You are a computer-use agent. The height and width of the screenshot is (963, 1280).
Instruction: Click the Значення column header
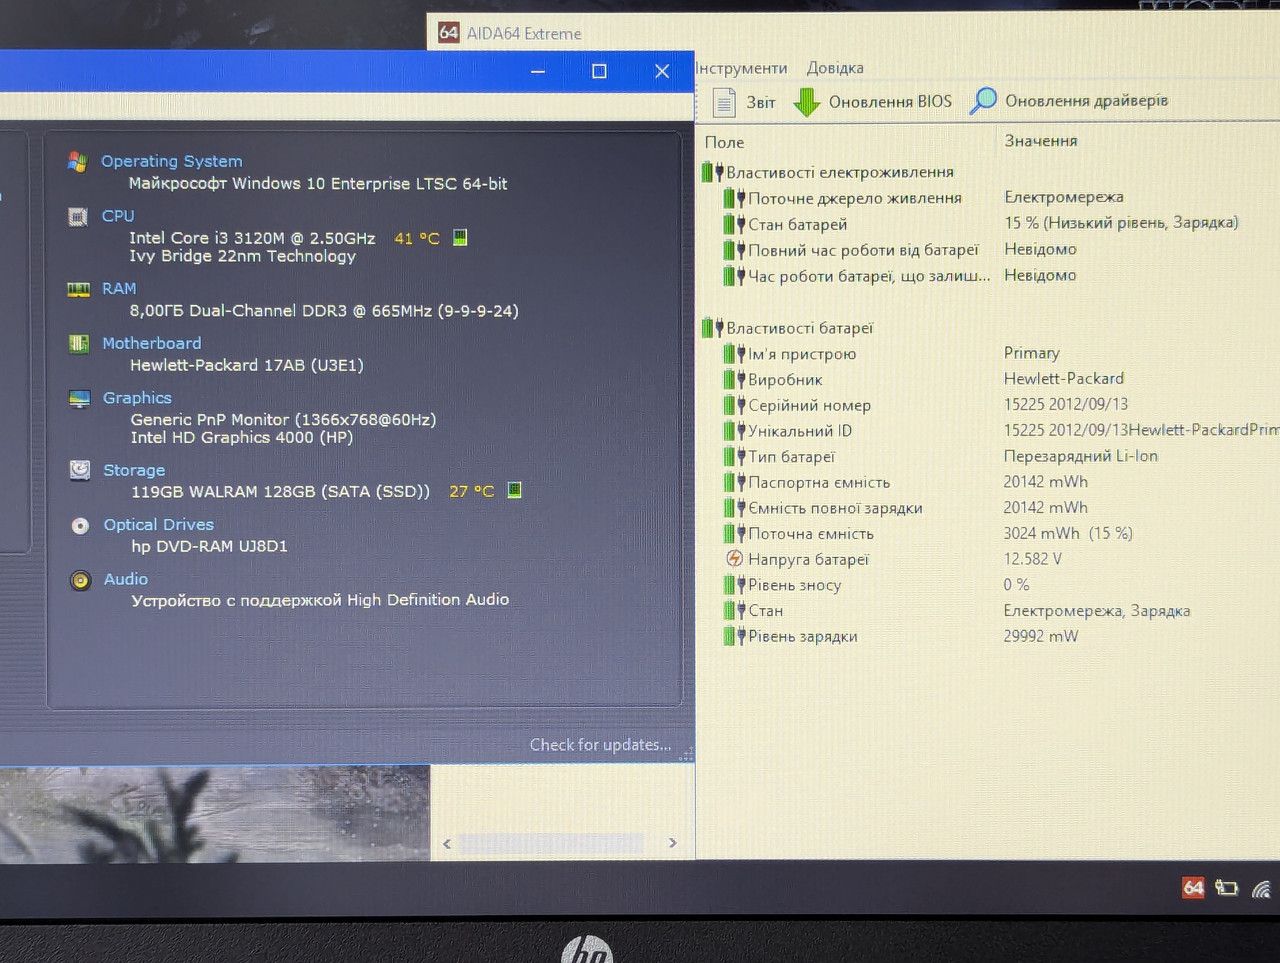pos(1041,141)
